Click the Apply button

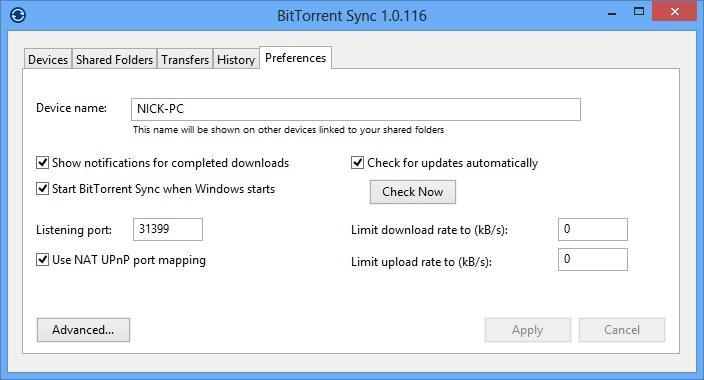click(x=528, y=330)
